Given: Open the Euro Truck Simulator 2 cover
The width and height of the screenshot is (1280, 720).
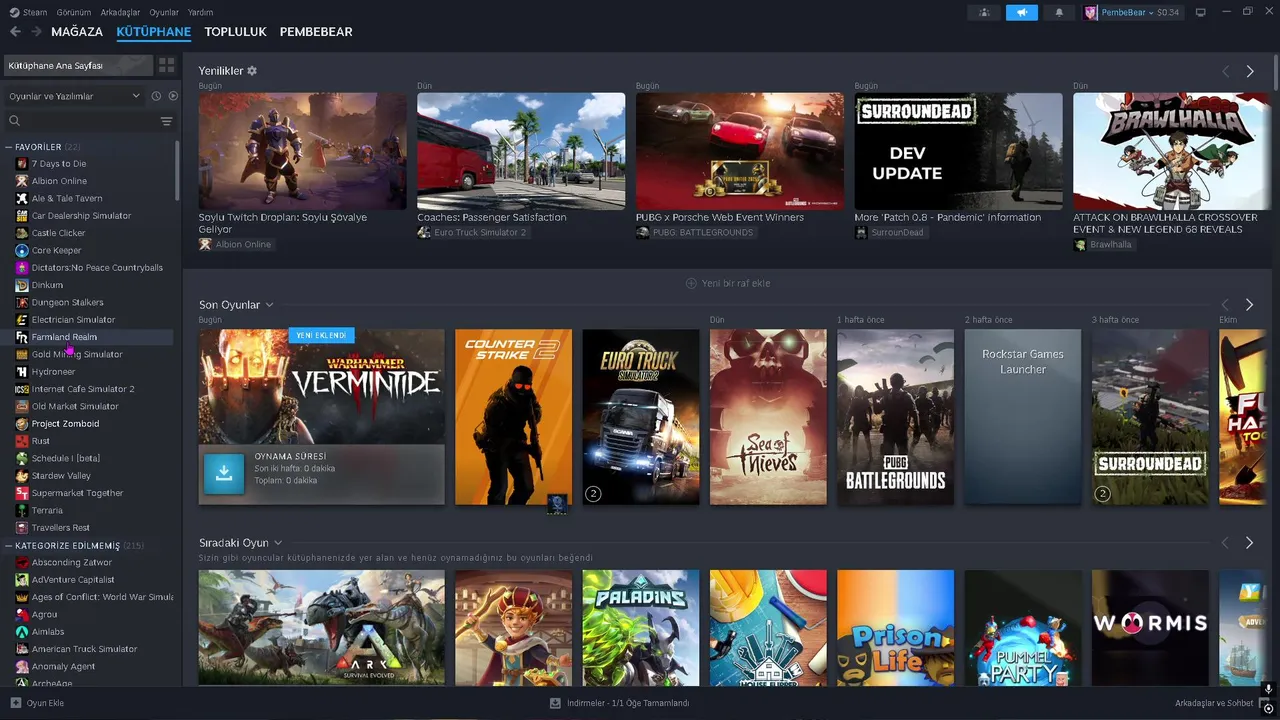Looking at the screenshot, I should click(641, 417).
